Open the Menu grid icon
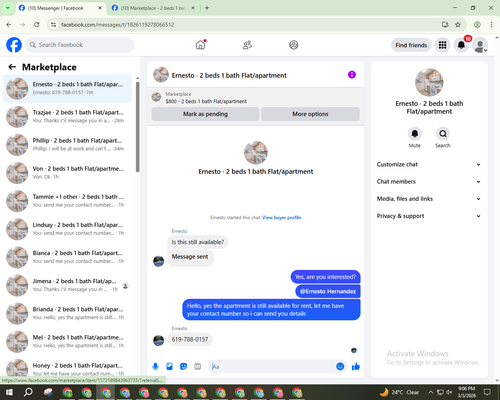The width and height of the screenshot is (500, 400). pyautogui.click(x=442, y=45)
